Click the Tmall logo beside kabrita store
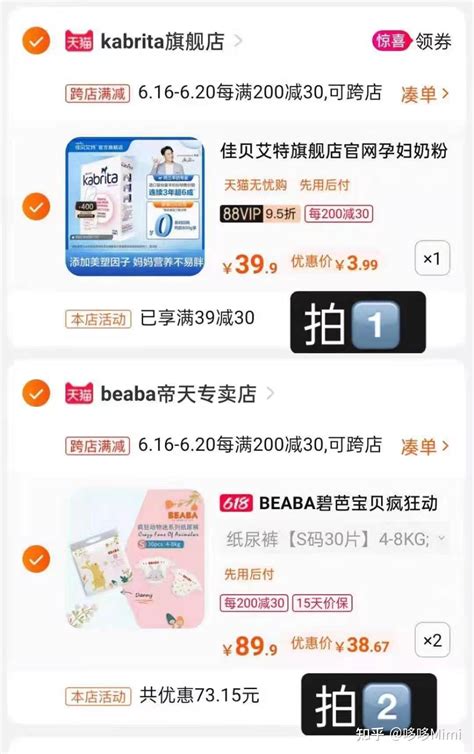This screenshot has width=474, height=754. [x=79, y=41]
